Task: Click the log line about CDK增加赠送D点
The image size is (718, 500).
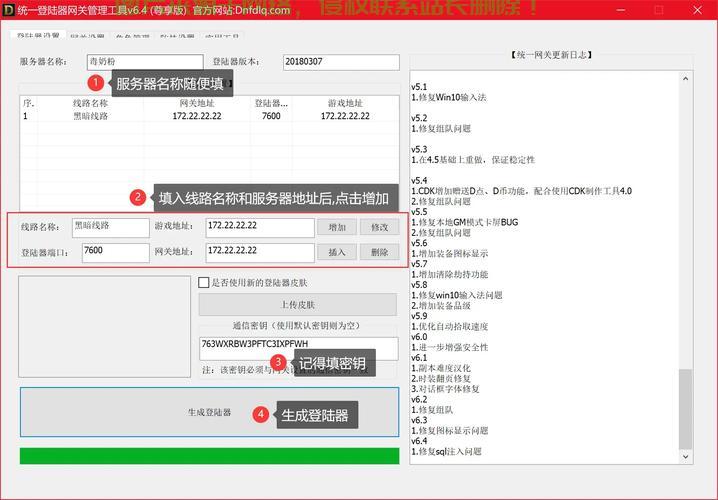Action: [522, 191]
